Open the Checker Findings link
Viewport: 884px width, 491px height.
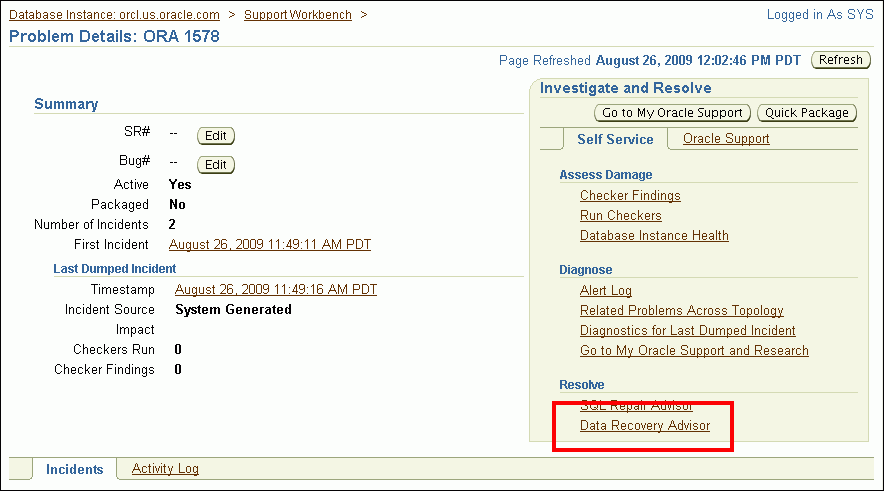630,196
